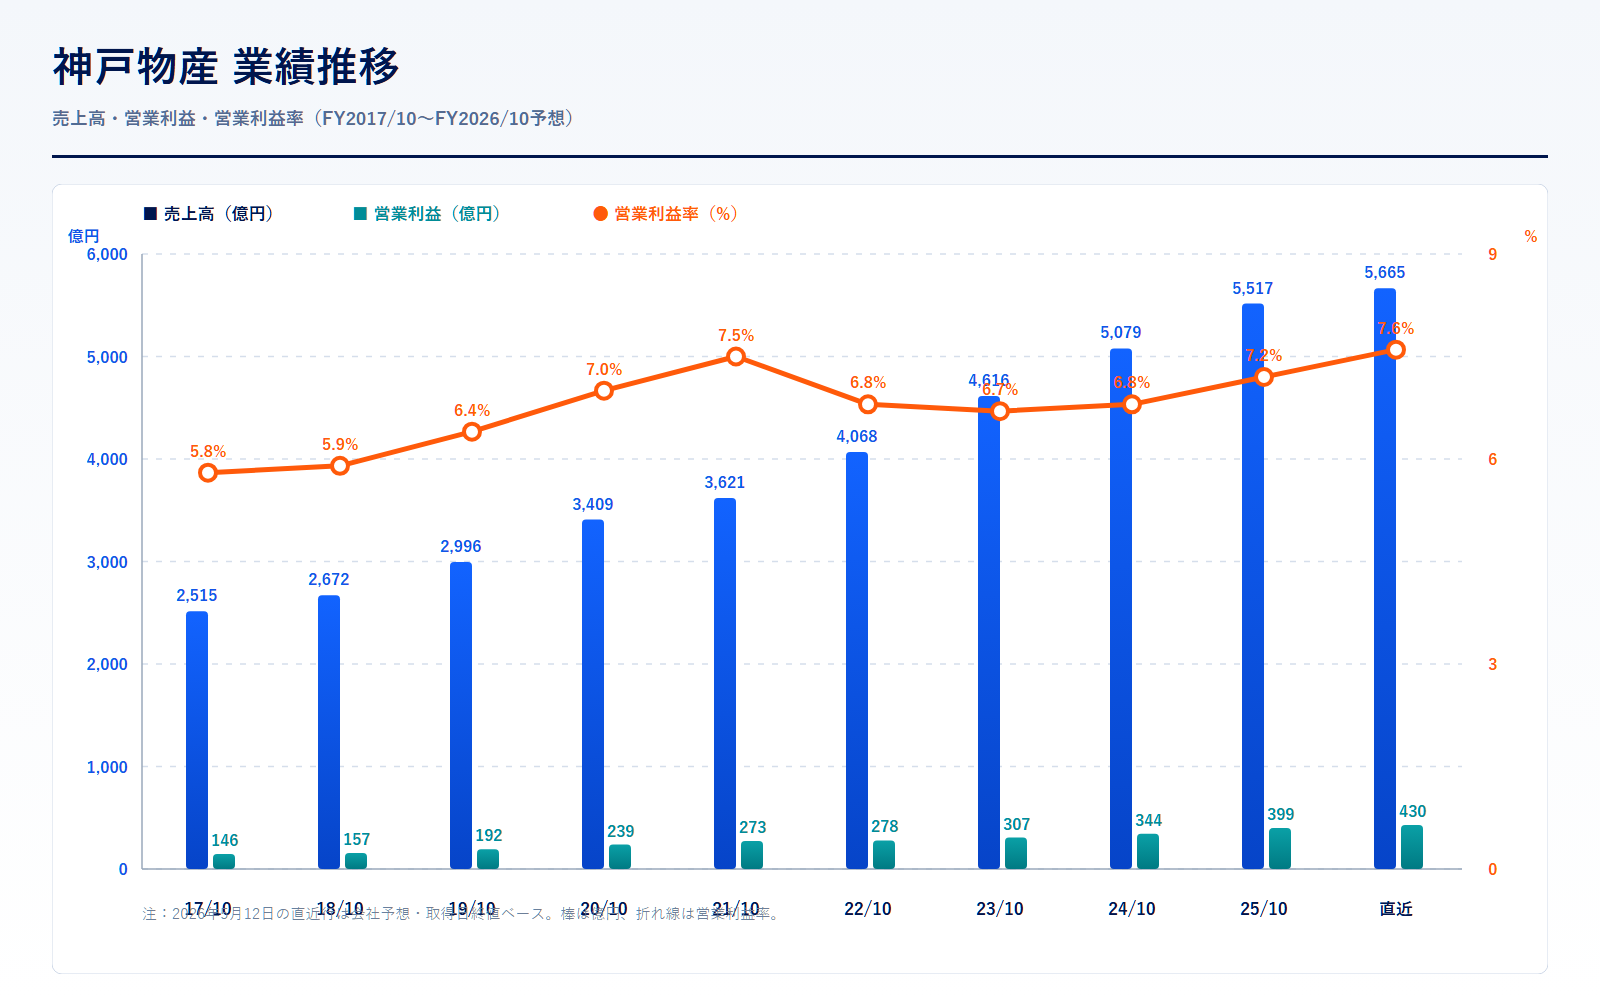Click the 192 operating profit bar

click(x=488, y=859)
